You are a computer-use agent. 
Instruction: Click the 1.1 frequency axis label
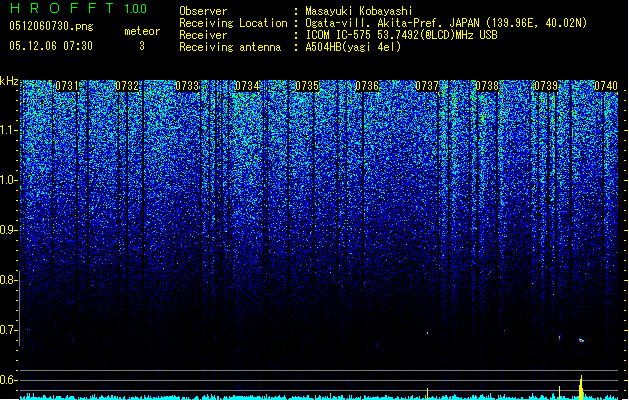8,131
